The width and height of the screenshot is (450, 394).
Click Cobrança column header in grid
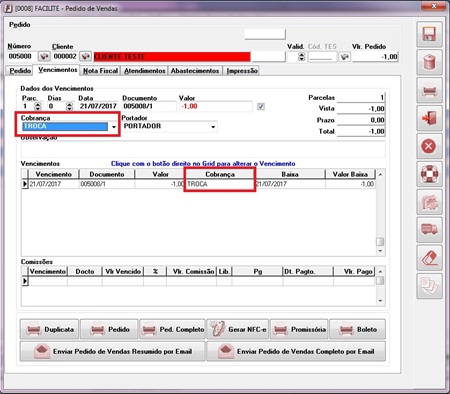point(220,174)
